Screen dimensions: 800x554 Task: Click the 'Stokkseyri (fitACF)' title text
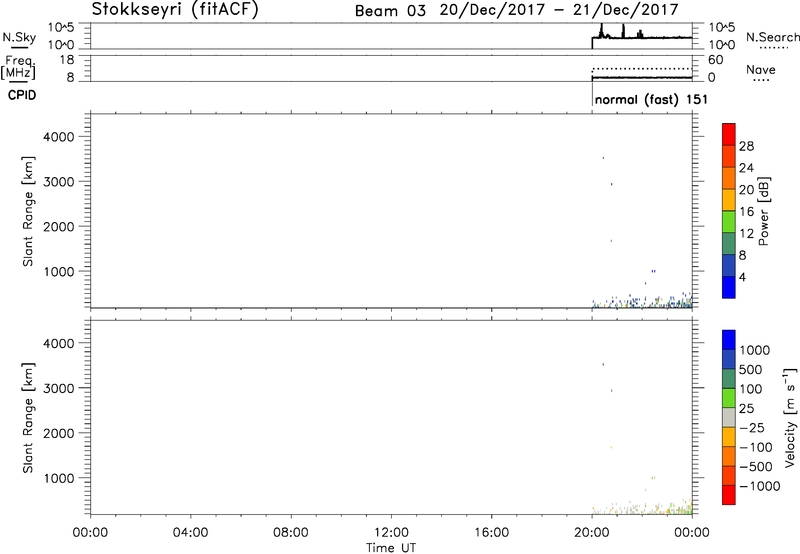tap(175, 9)
